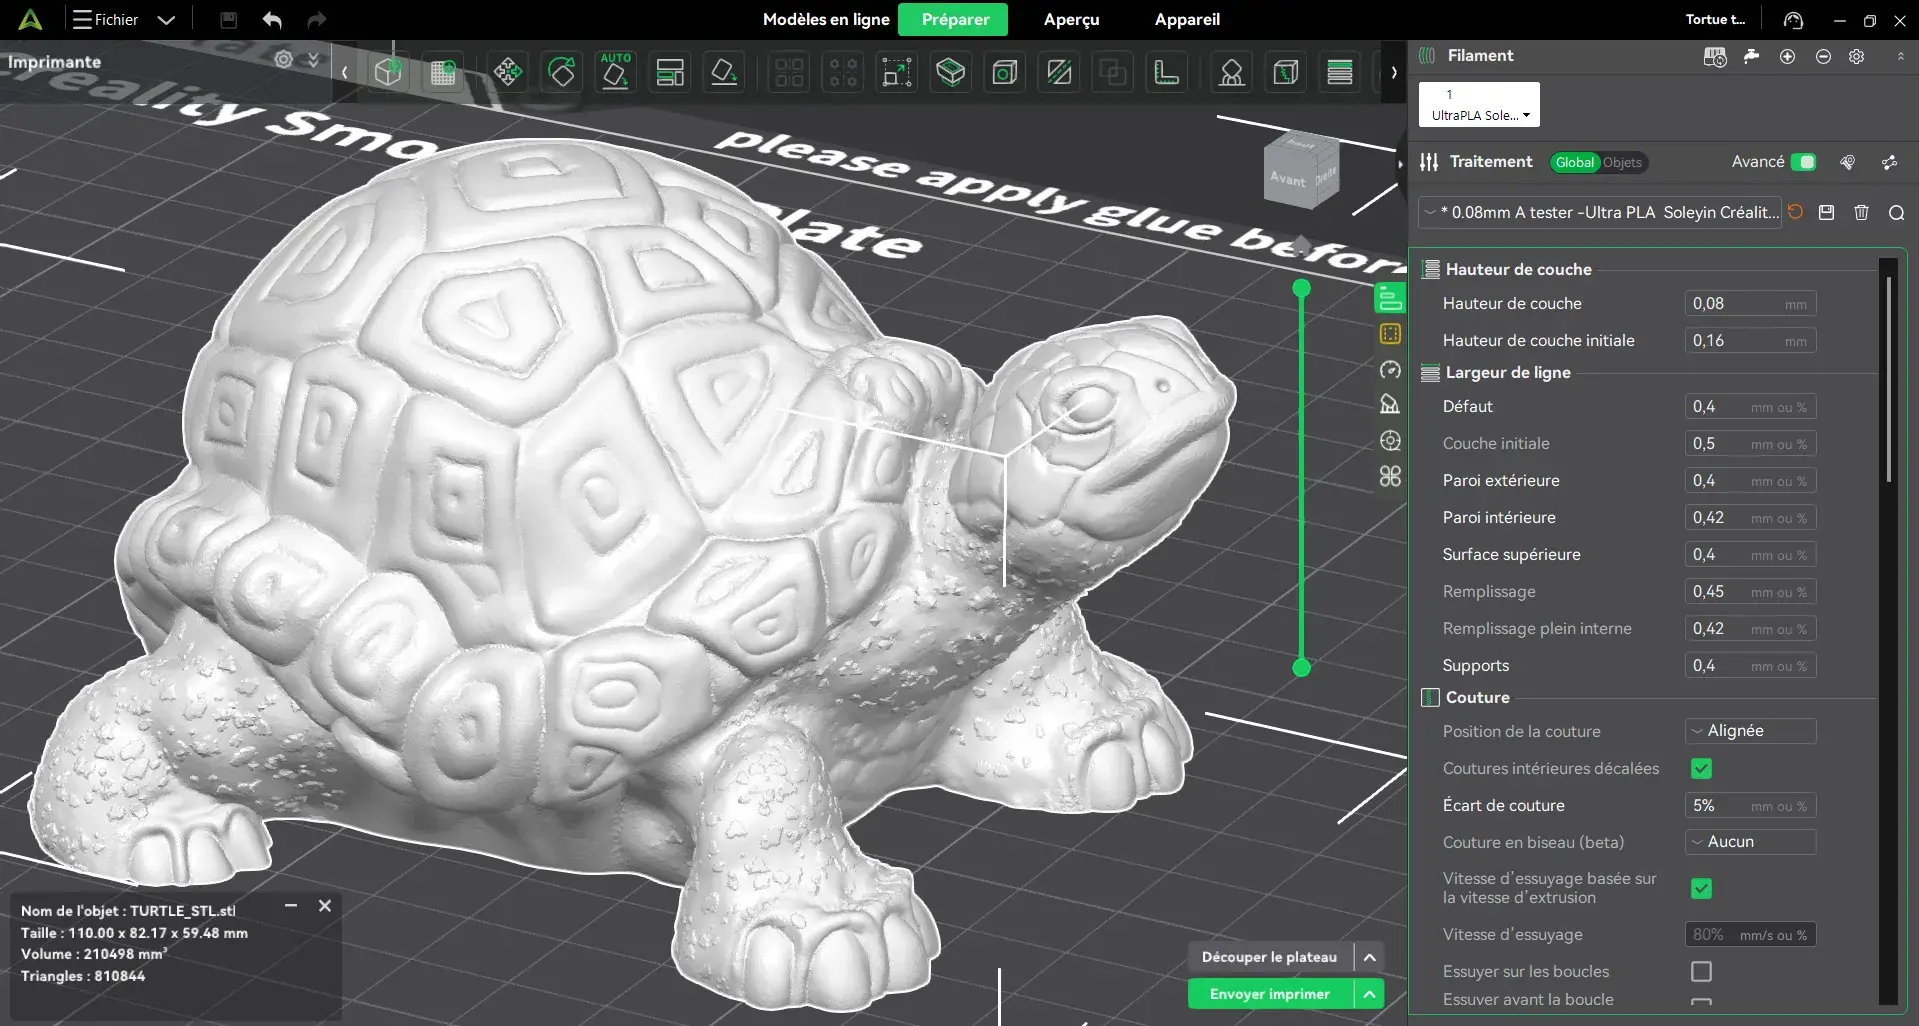
Task: Collapse the Filament panel chevron
Action: click(x=1900, y=56)
